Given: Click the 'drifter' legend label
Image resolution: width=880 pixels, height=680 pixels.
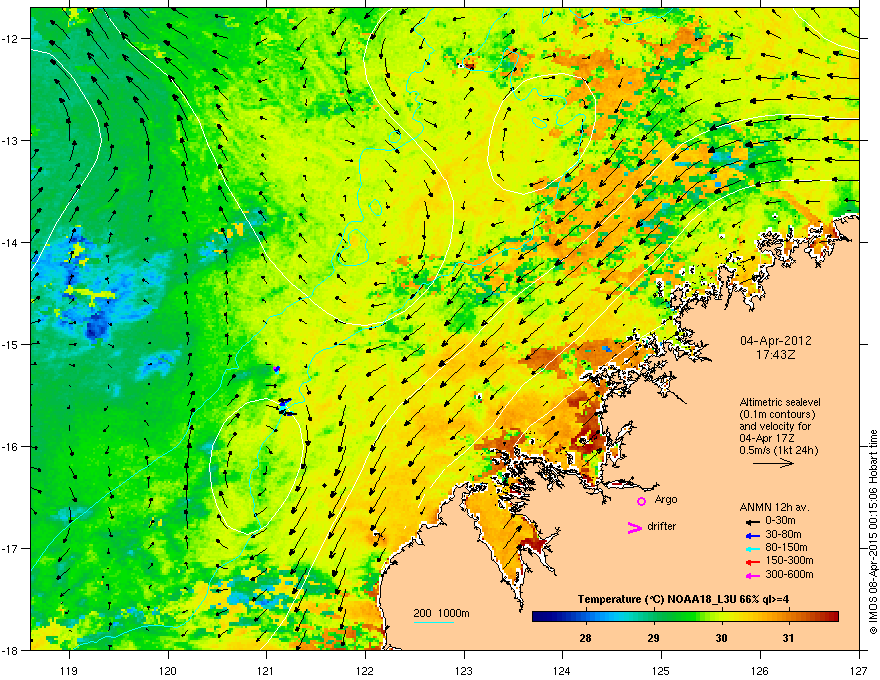Looking at the screenshot, I should pos(662,526).
